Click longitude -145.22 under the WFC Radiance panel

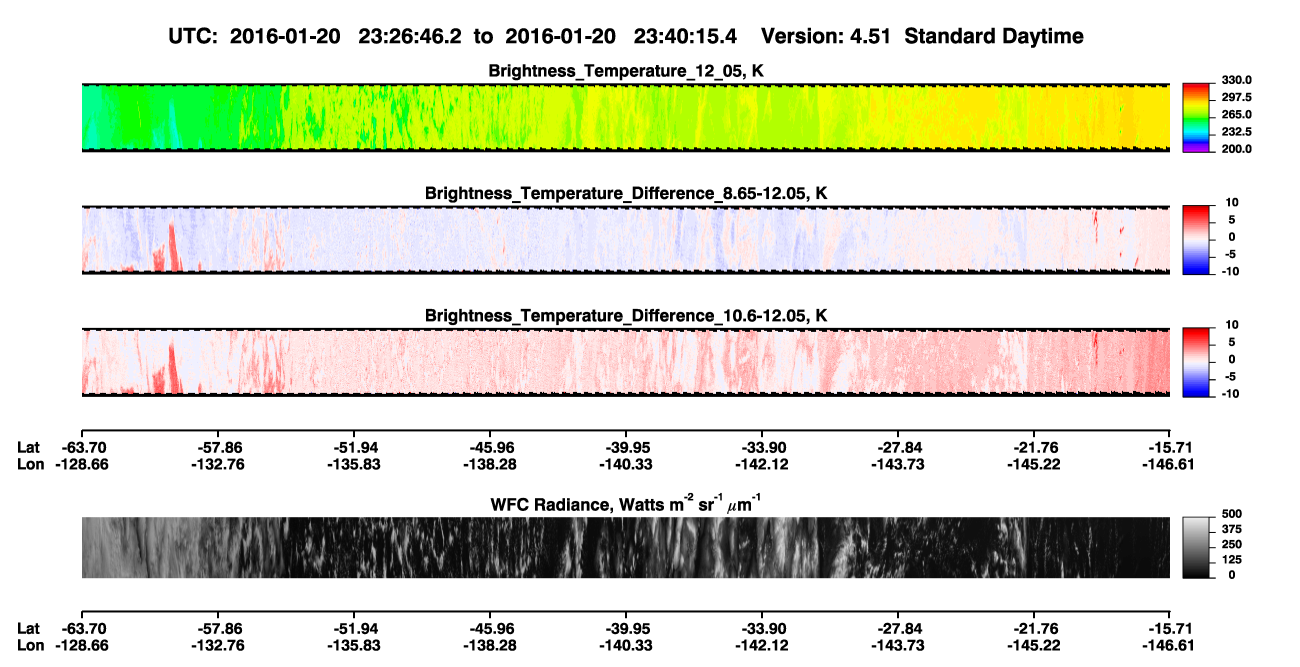(x=1035, y=645)
